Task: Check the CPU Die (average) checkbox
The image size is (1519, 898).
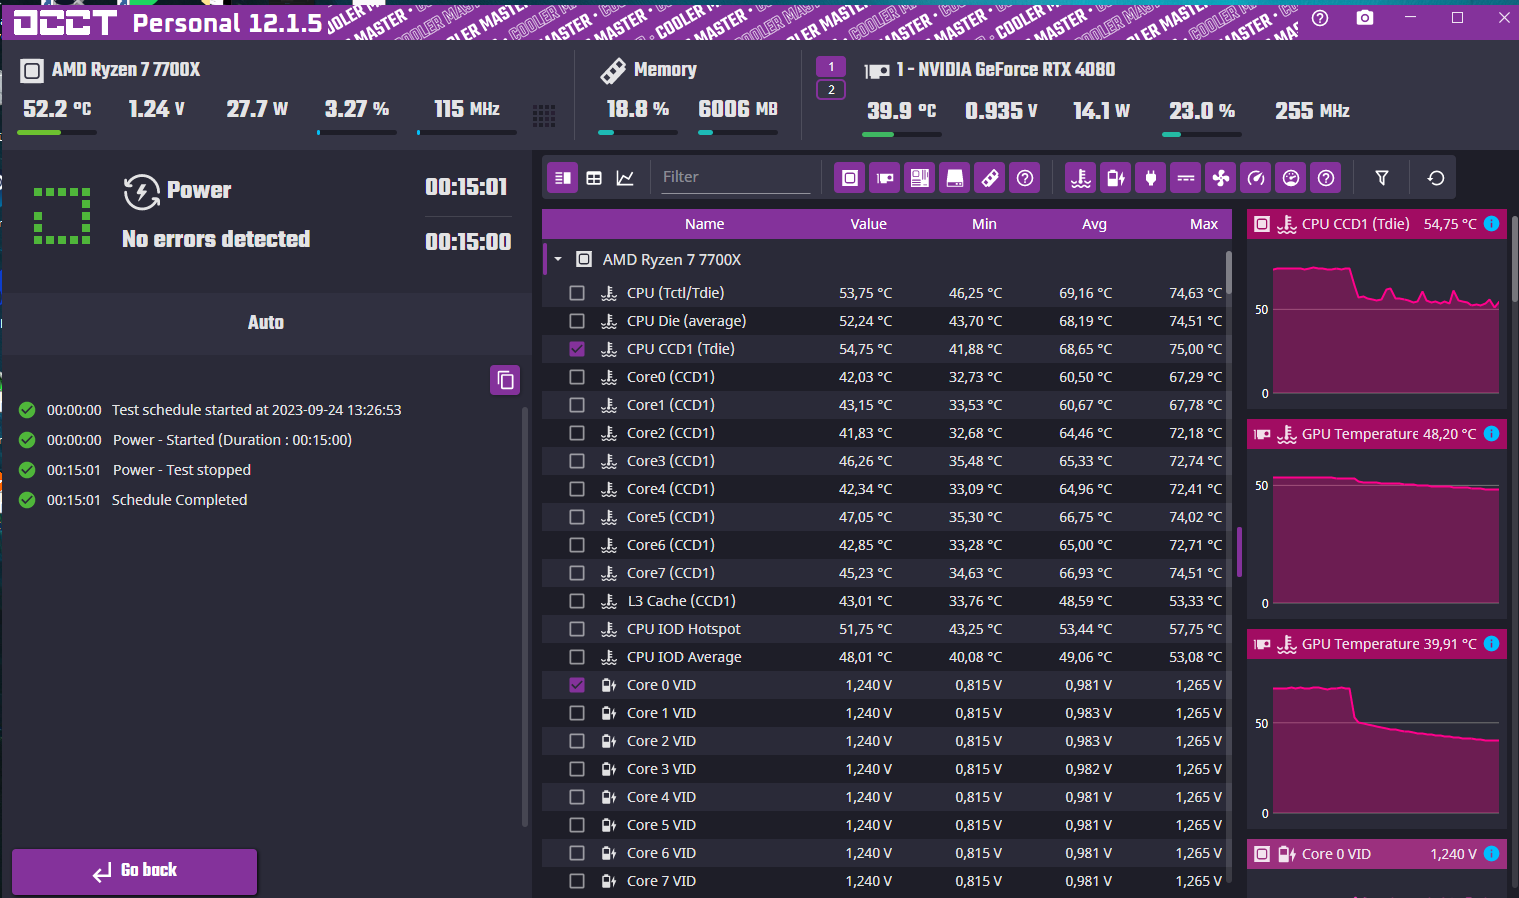Action: point(577,321)
